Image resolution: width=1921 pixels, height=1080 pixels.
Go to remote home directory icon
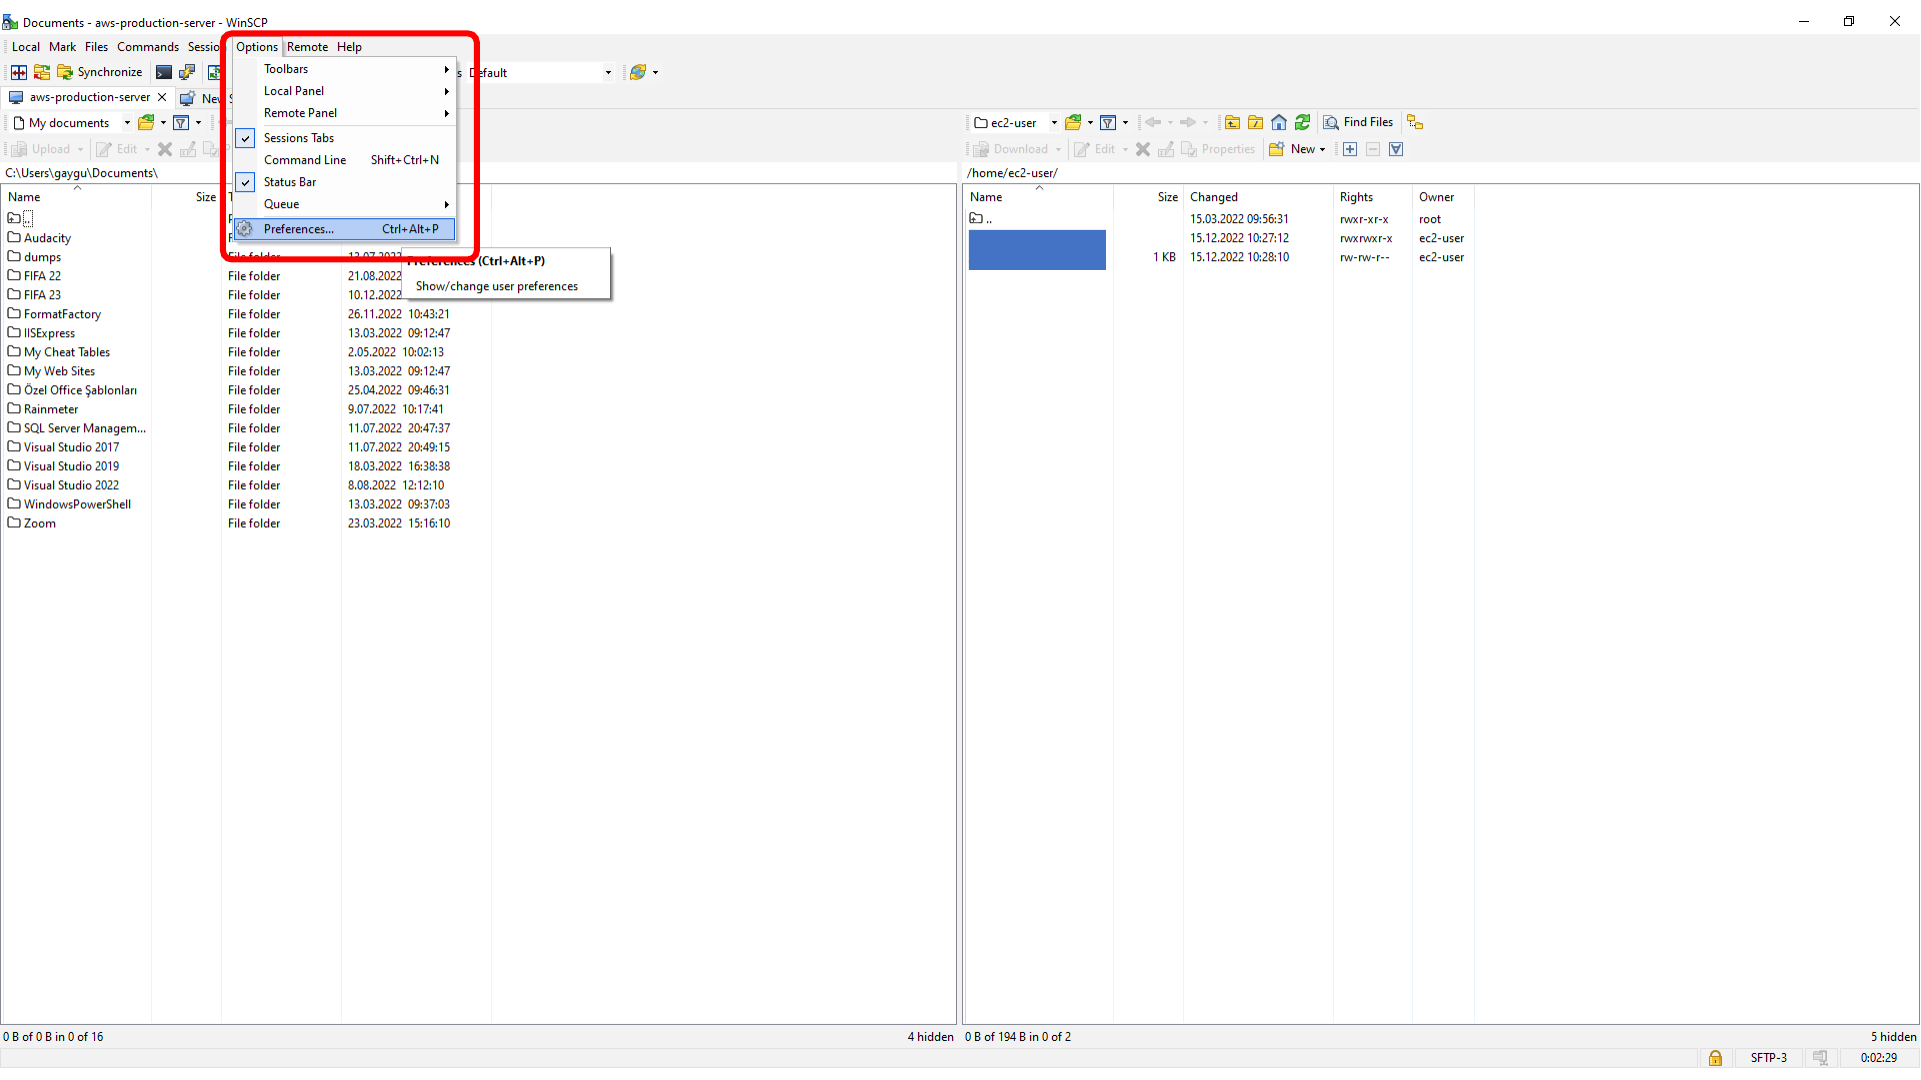click(1279, 123)
